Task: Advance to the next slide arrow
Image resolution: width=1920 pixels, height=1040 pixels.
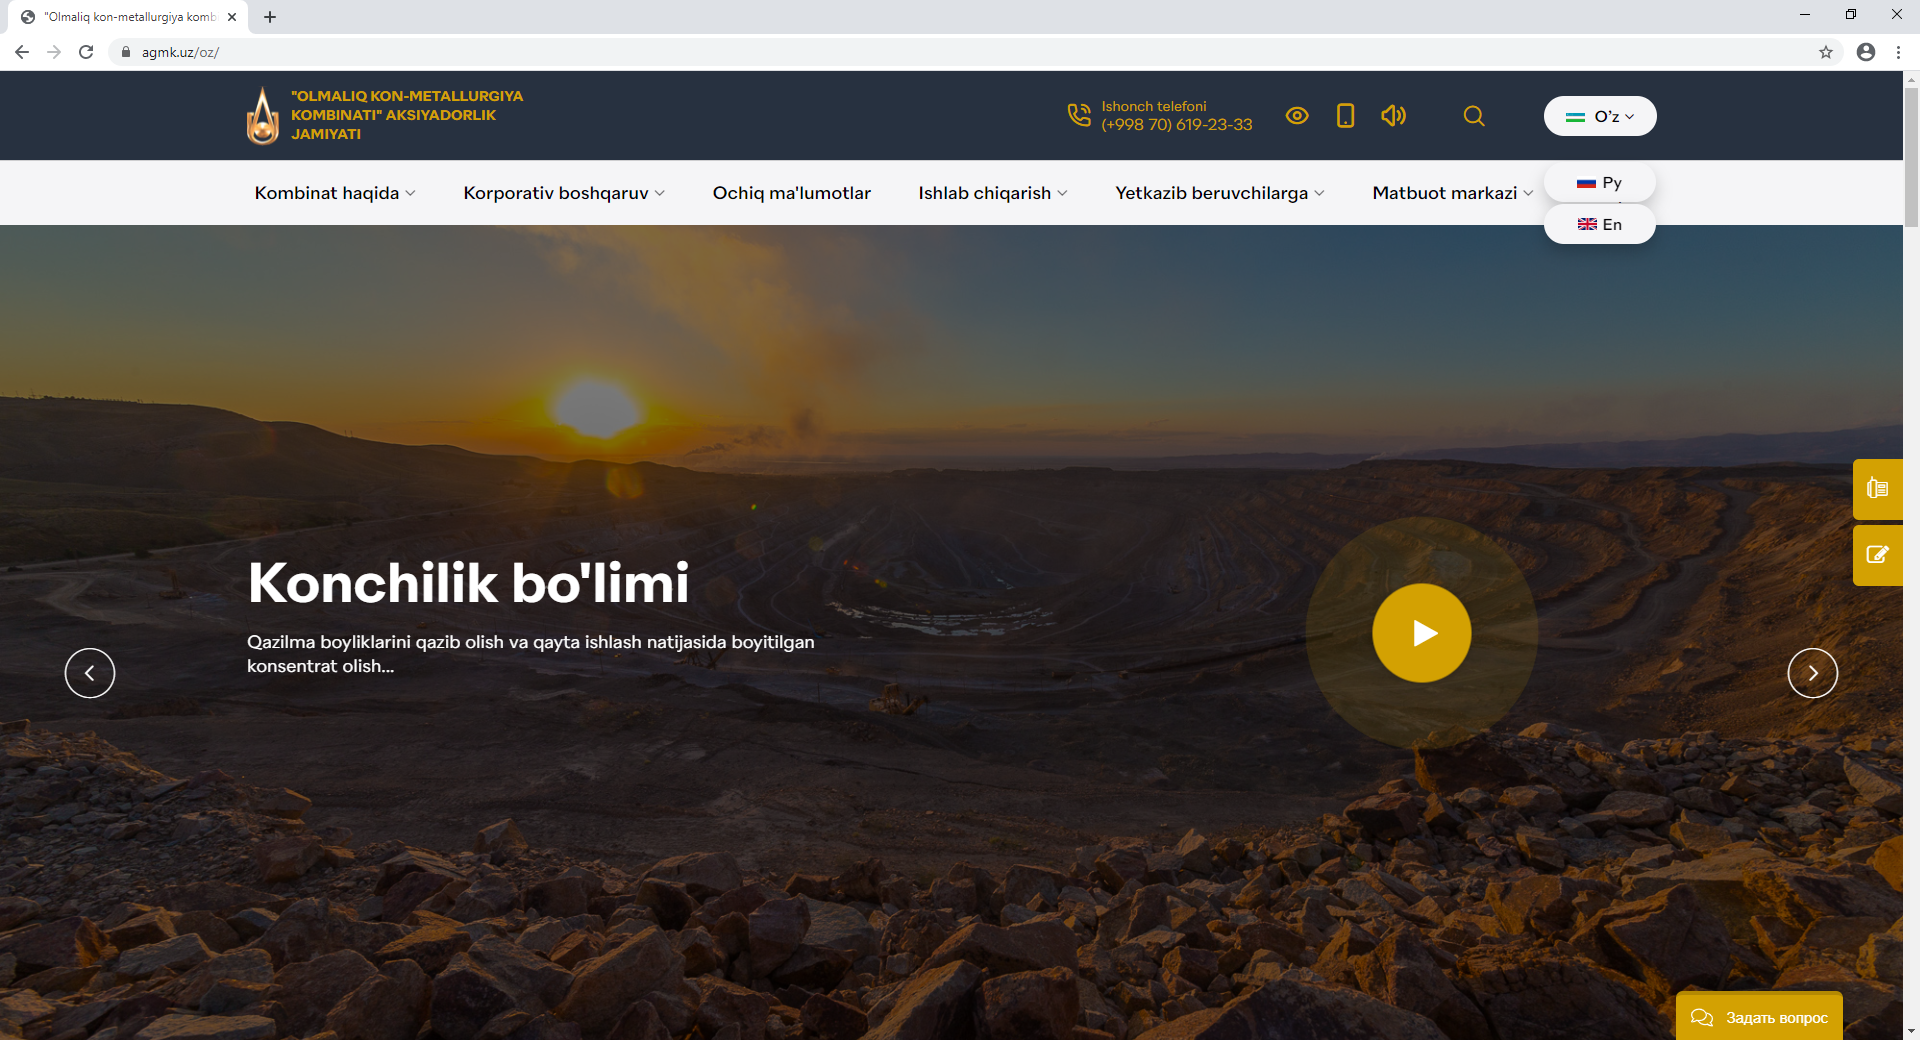Action: [x=1812, y=673]
